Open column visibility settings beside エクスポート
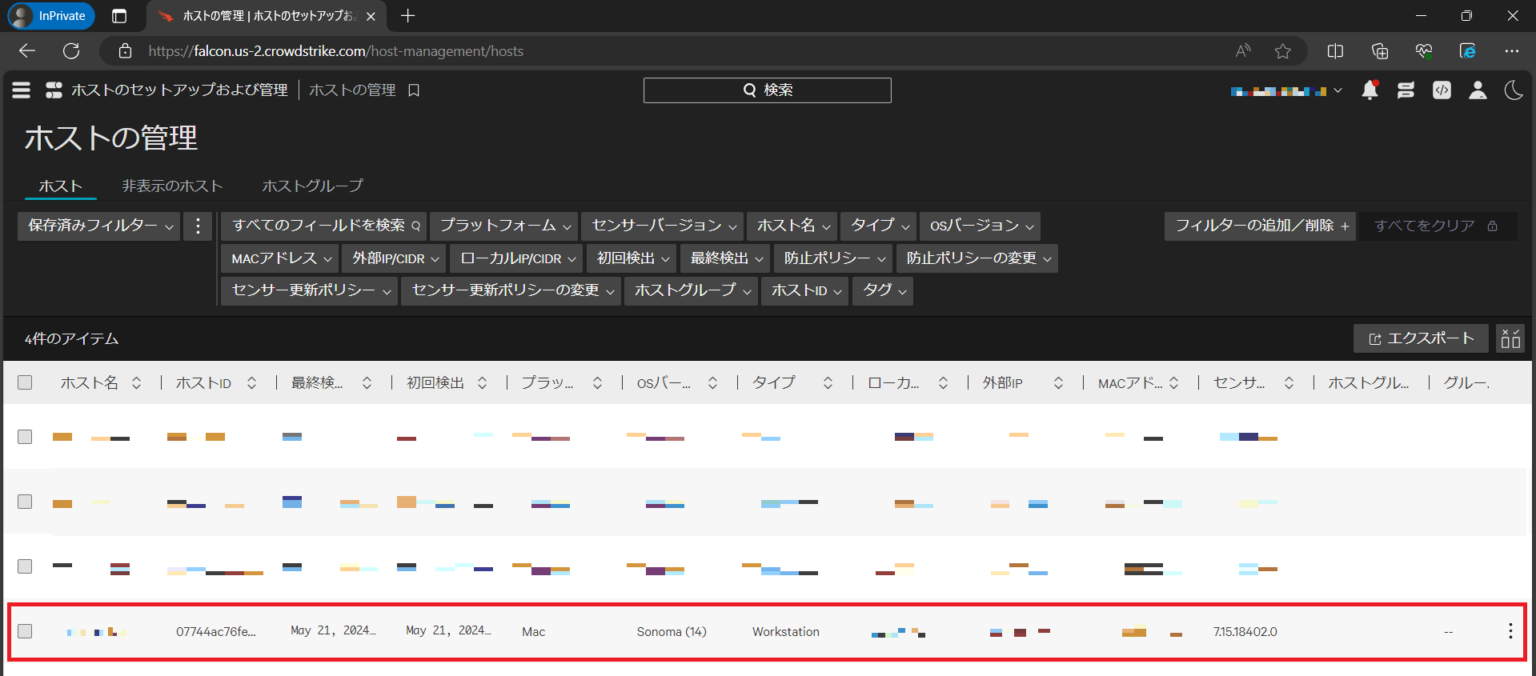1536x676 pixels. coord(1510,338)
